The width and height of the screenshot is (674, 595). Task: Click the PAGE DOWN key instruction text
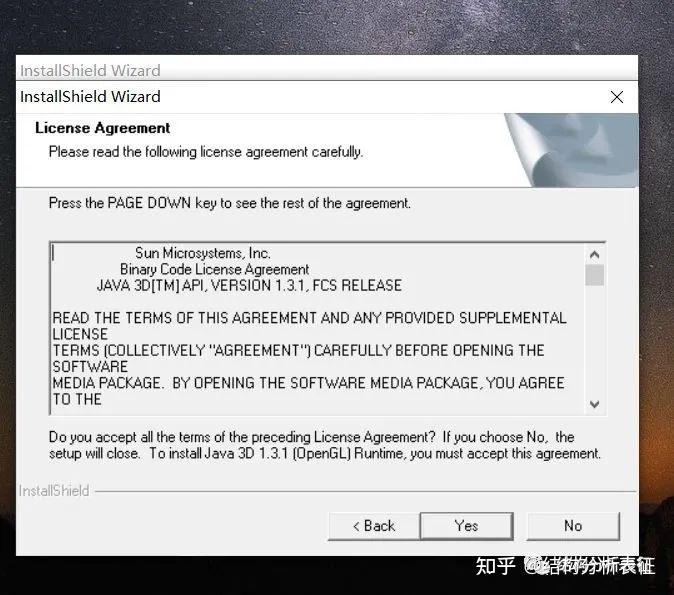230,203
